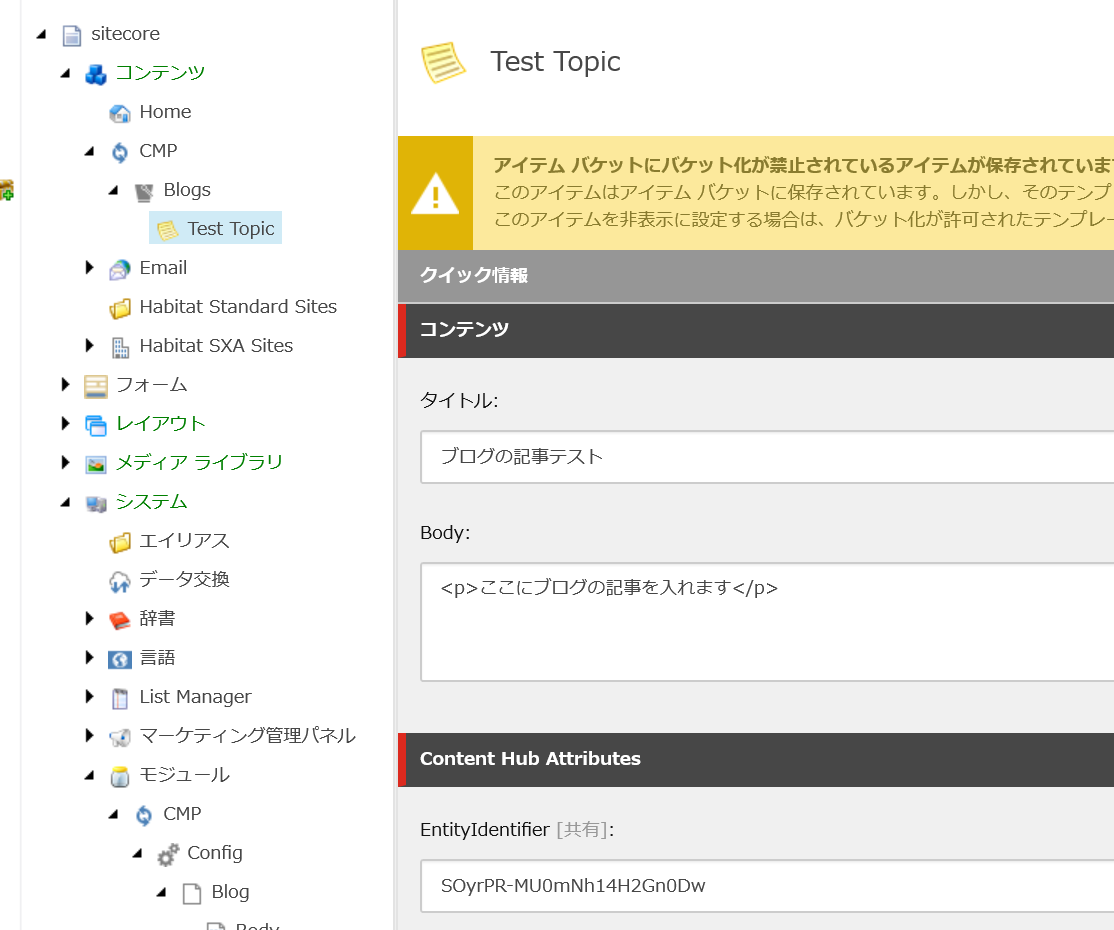Click the 言語 globe icon
The width and height of the screenshot is (1114, 930).
[x=119, y=659]
